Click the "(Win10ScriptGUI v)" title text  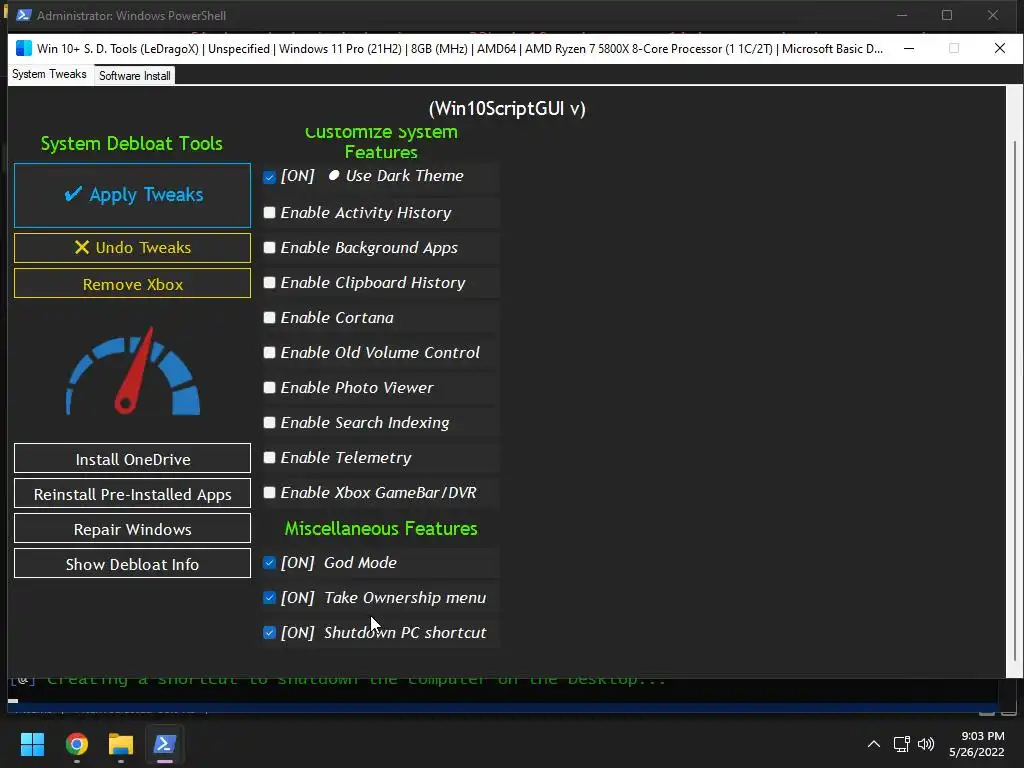click(x=507, y=108)
